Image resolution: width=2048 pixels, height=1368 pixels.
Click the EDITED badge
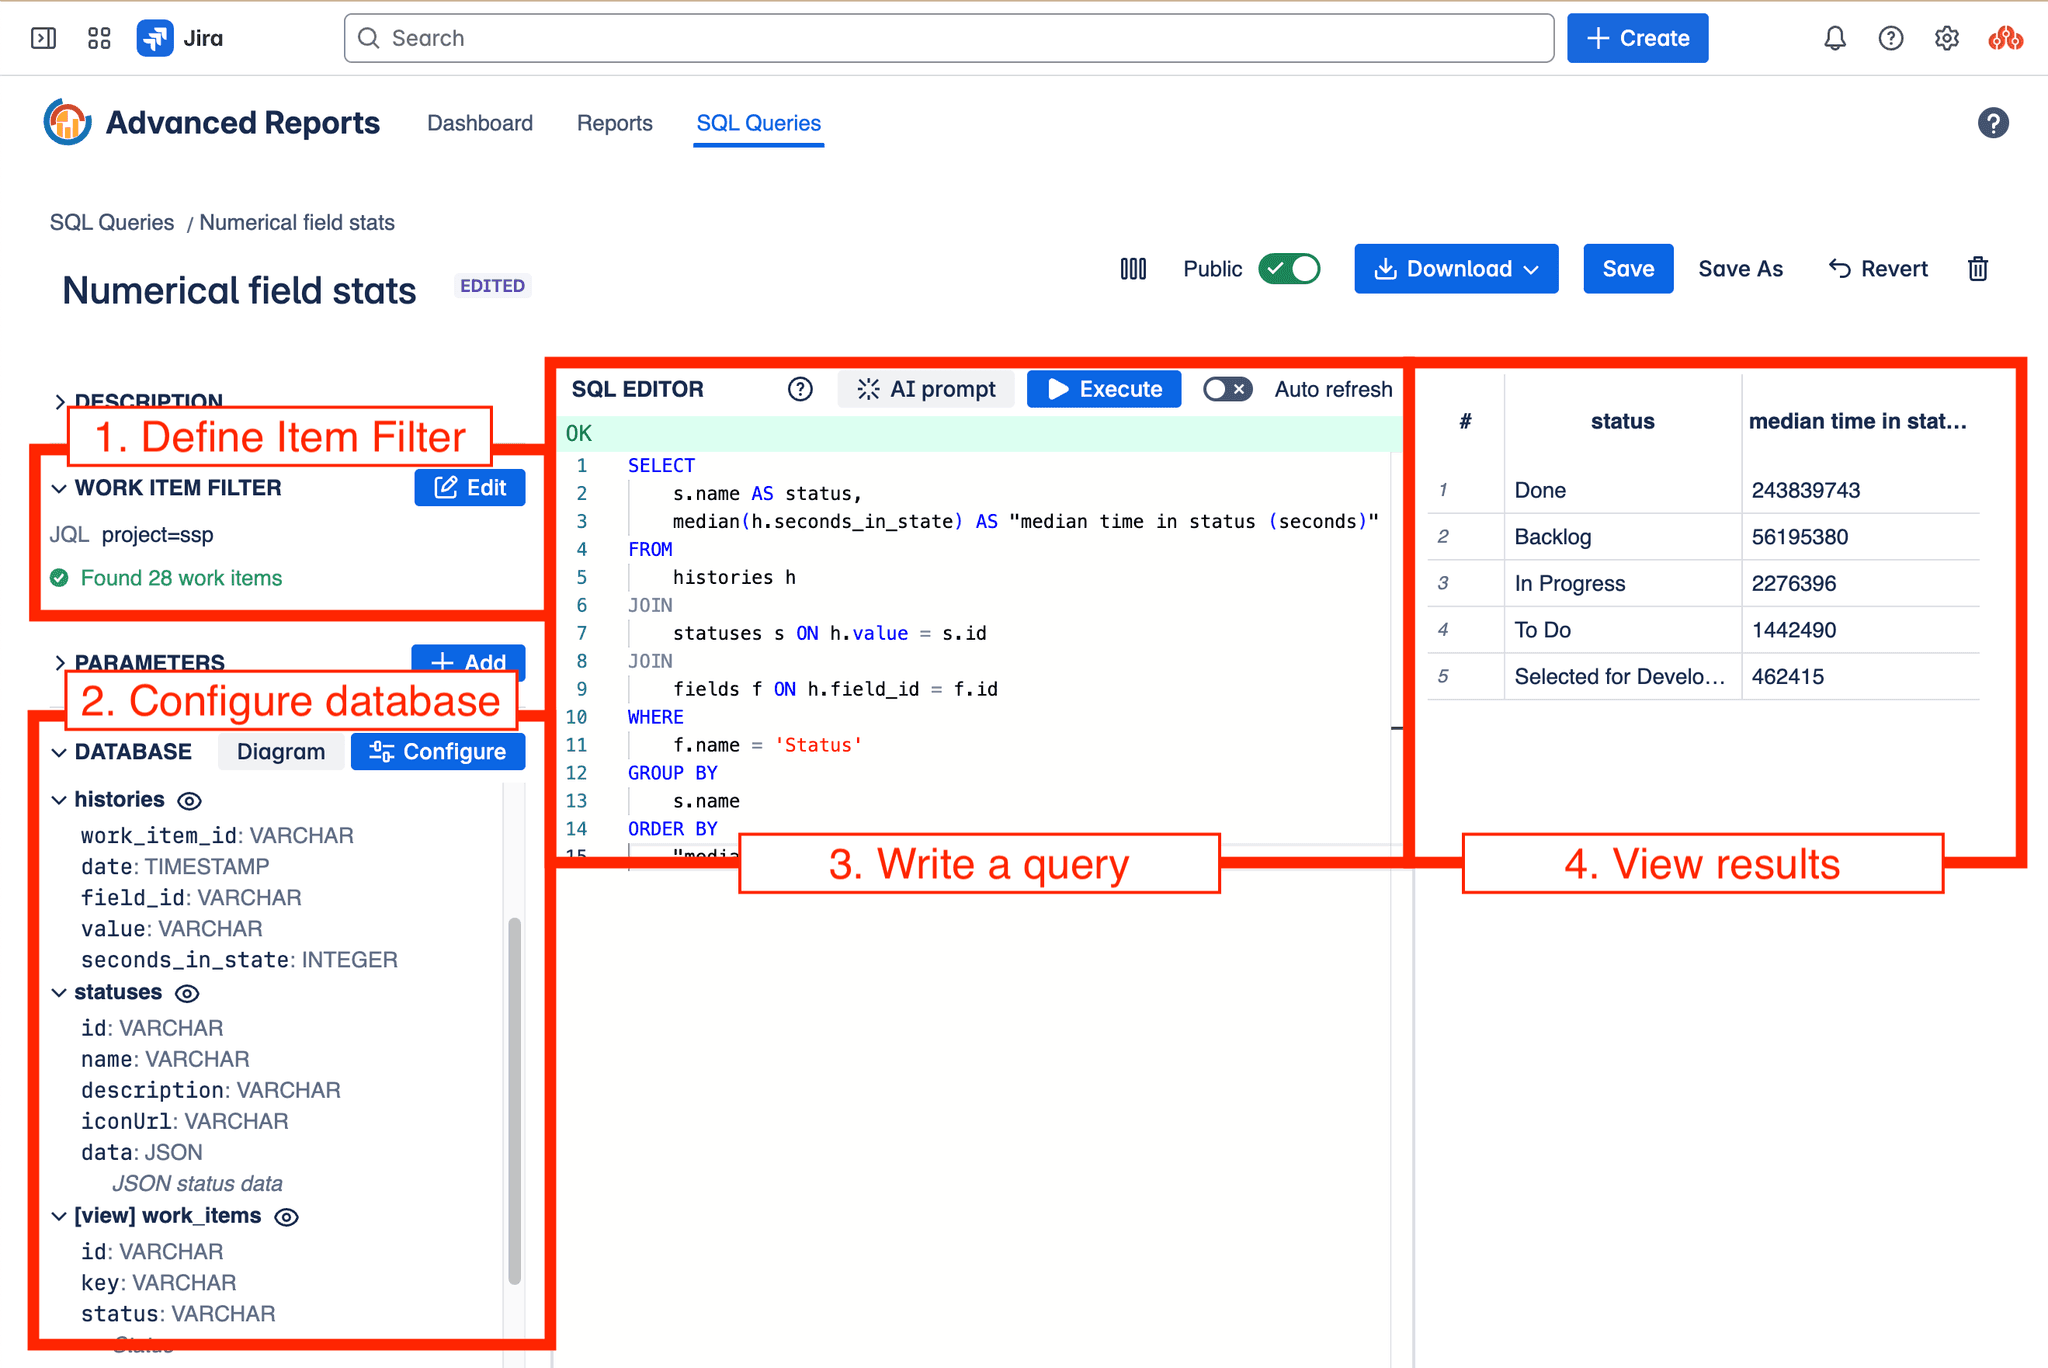(492, 286)
